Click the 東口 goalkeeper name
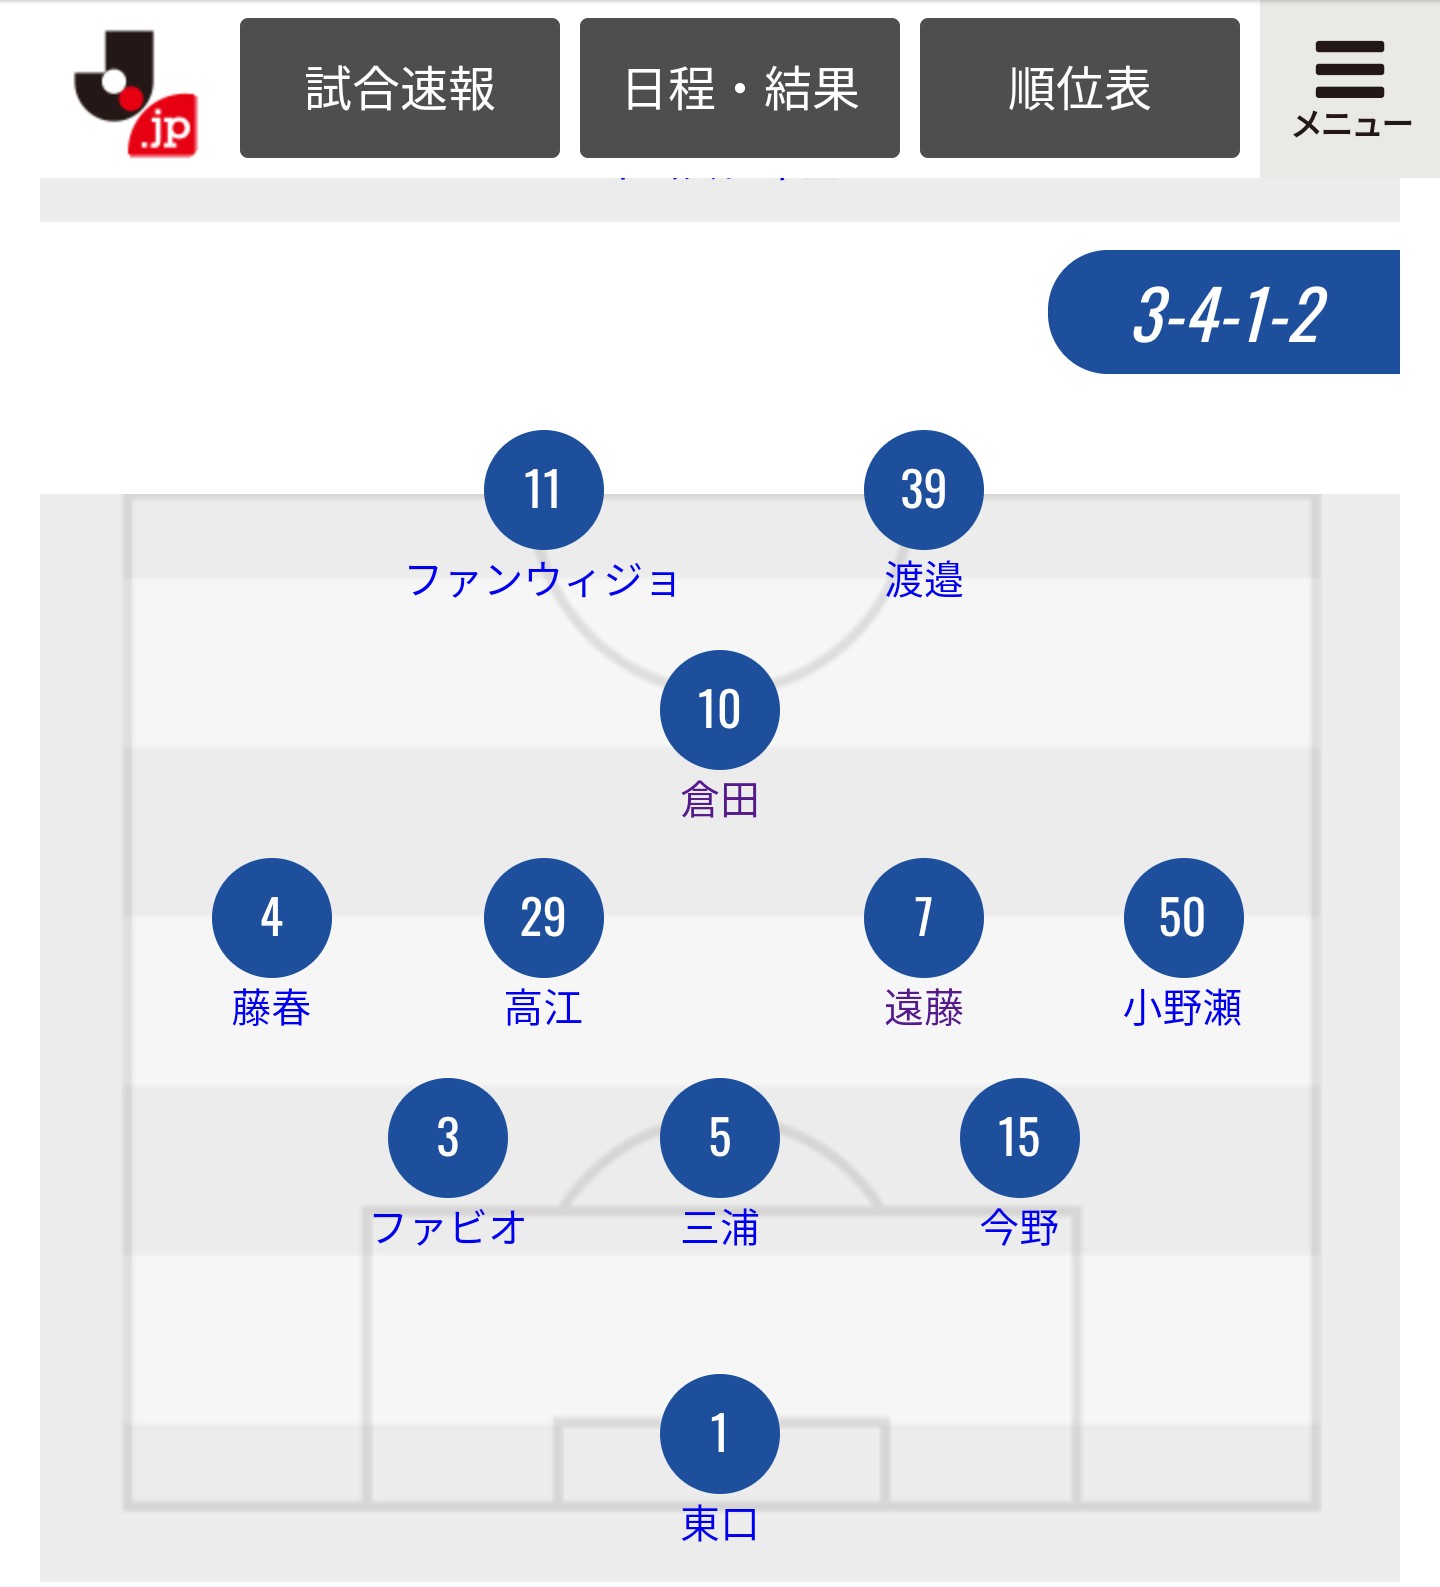The width and height of the screenshot is (1440, 1587). [719, 1524]
